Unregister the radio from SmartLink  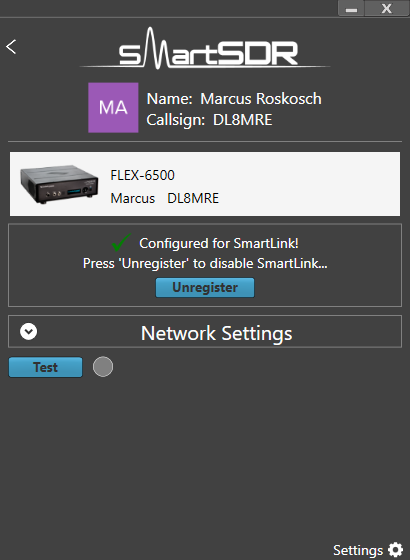205,288
